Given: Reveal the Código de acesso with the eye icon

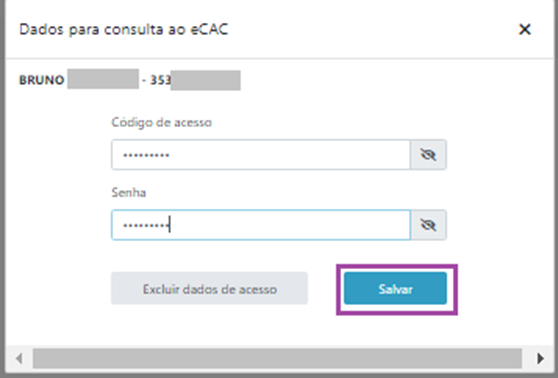Looking at the screenshot, I should [x=428, y=155].
